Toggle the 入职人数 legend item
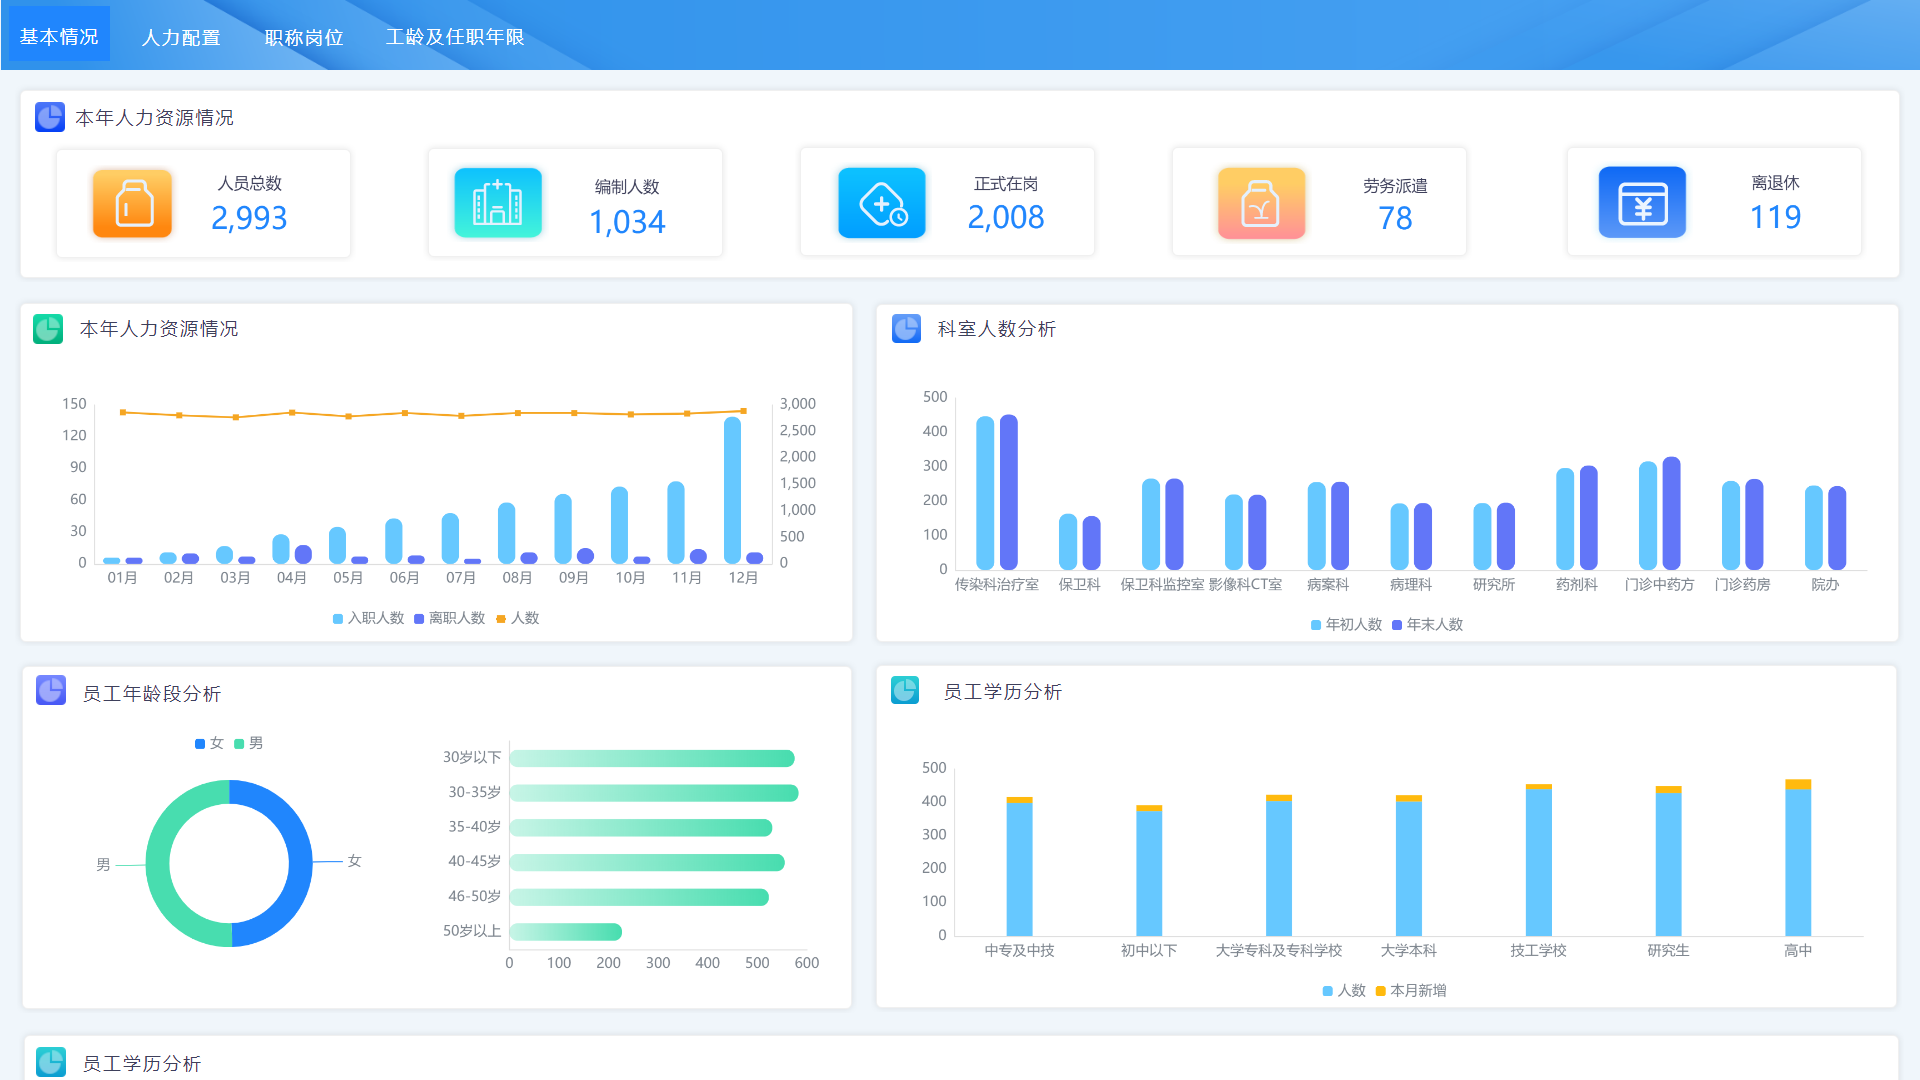1920x1080 pixels. coord(369,618)
